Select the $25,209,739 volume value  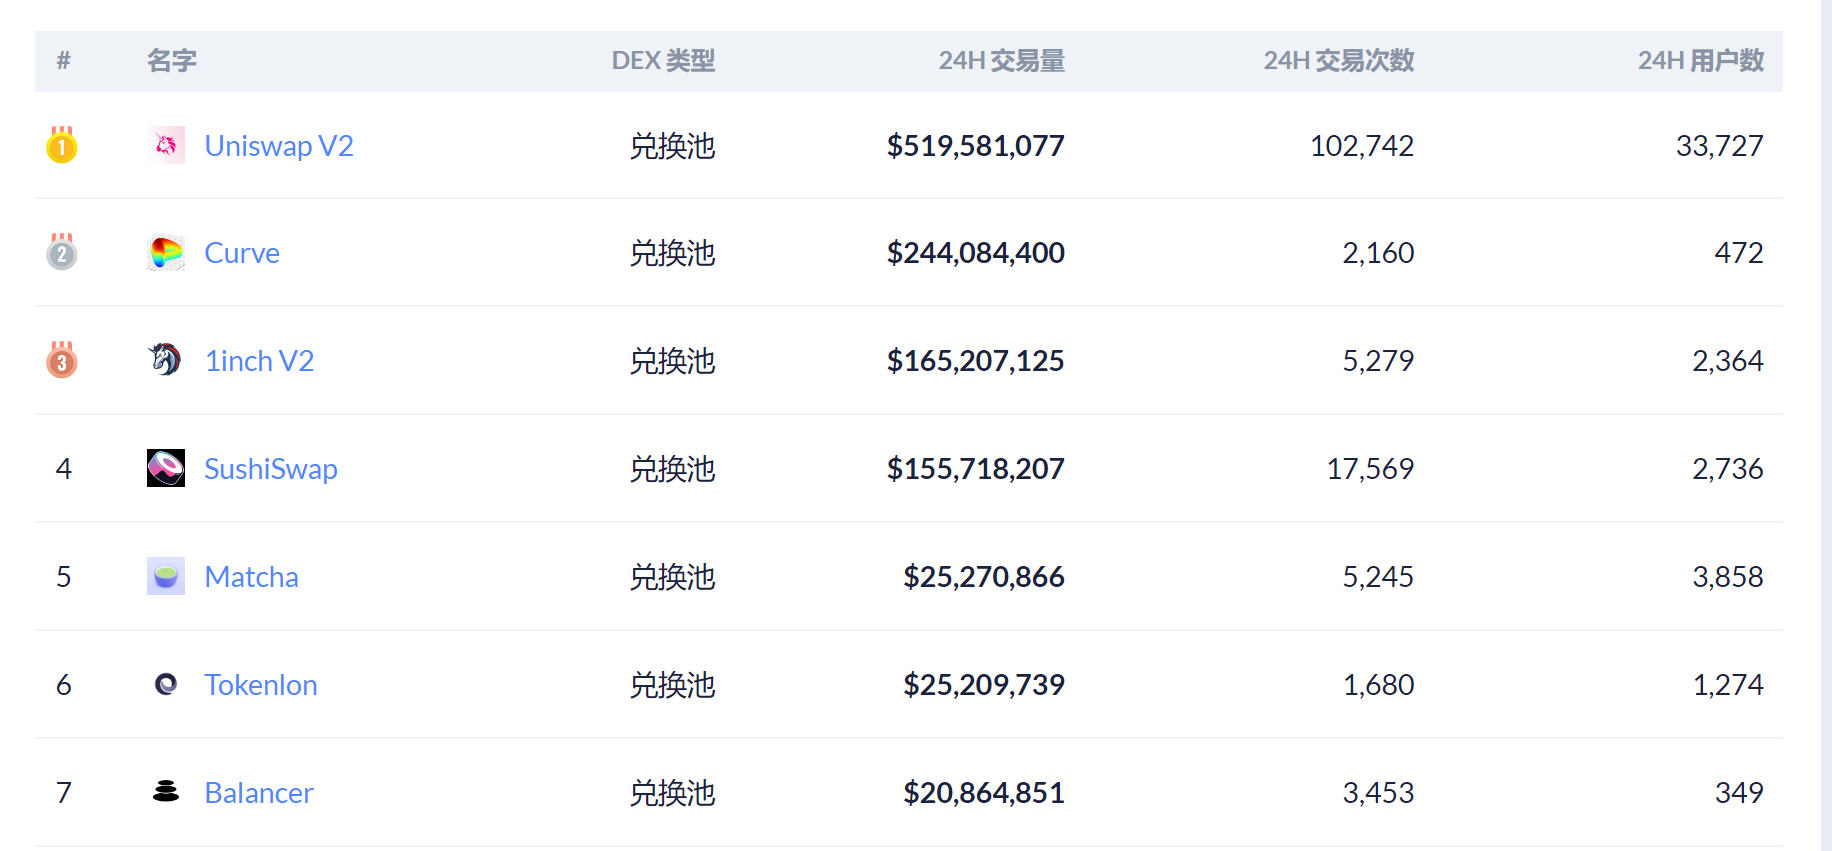pyautogui.click(x=984, y=685)
